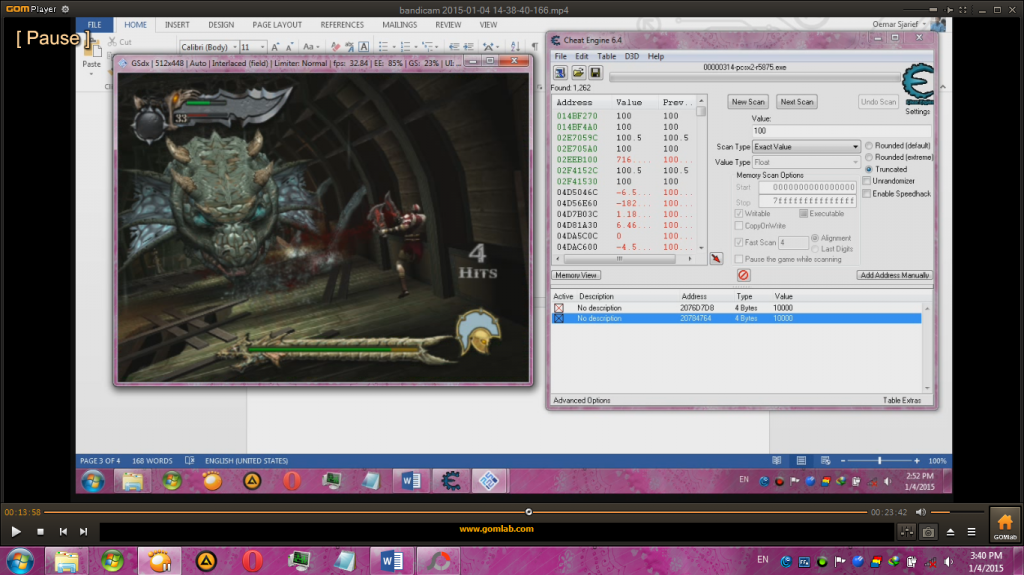Mute audio with GOM speaker icon
Screen dimensions: 1024x575
920,512
